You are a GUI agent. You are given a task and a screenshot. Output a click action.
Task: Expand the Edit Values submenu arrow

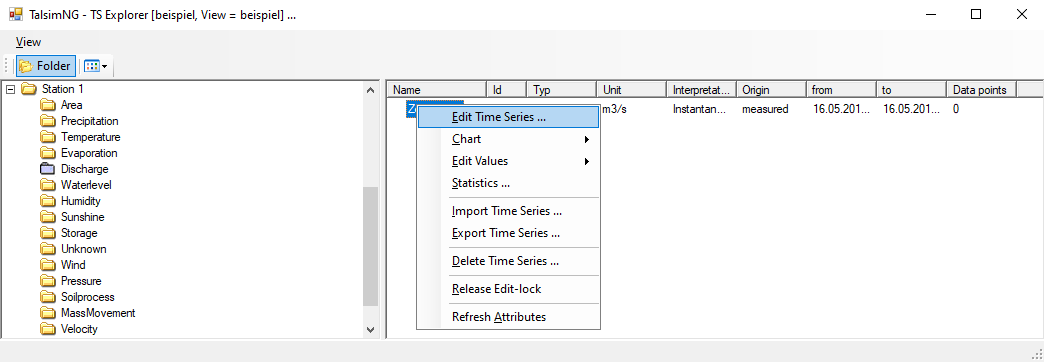pyautogui.click(x=587, y=161)
